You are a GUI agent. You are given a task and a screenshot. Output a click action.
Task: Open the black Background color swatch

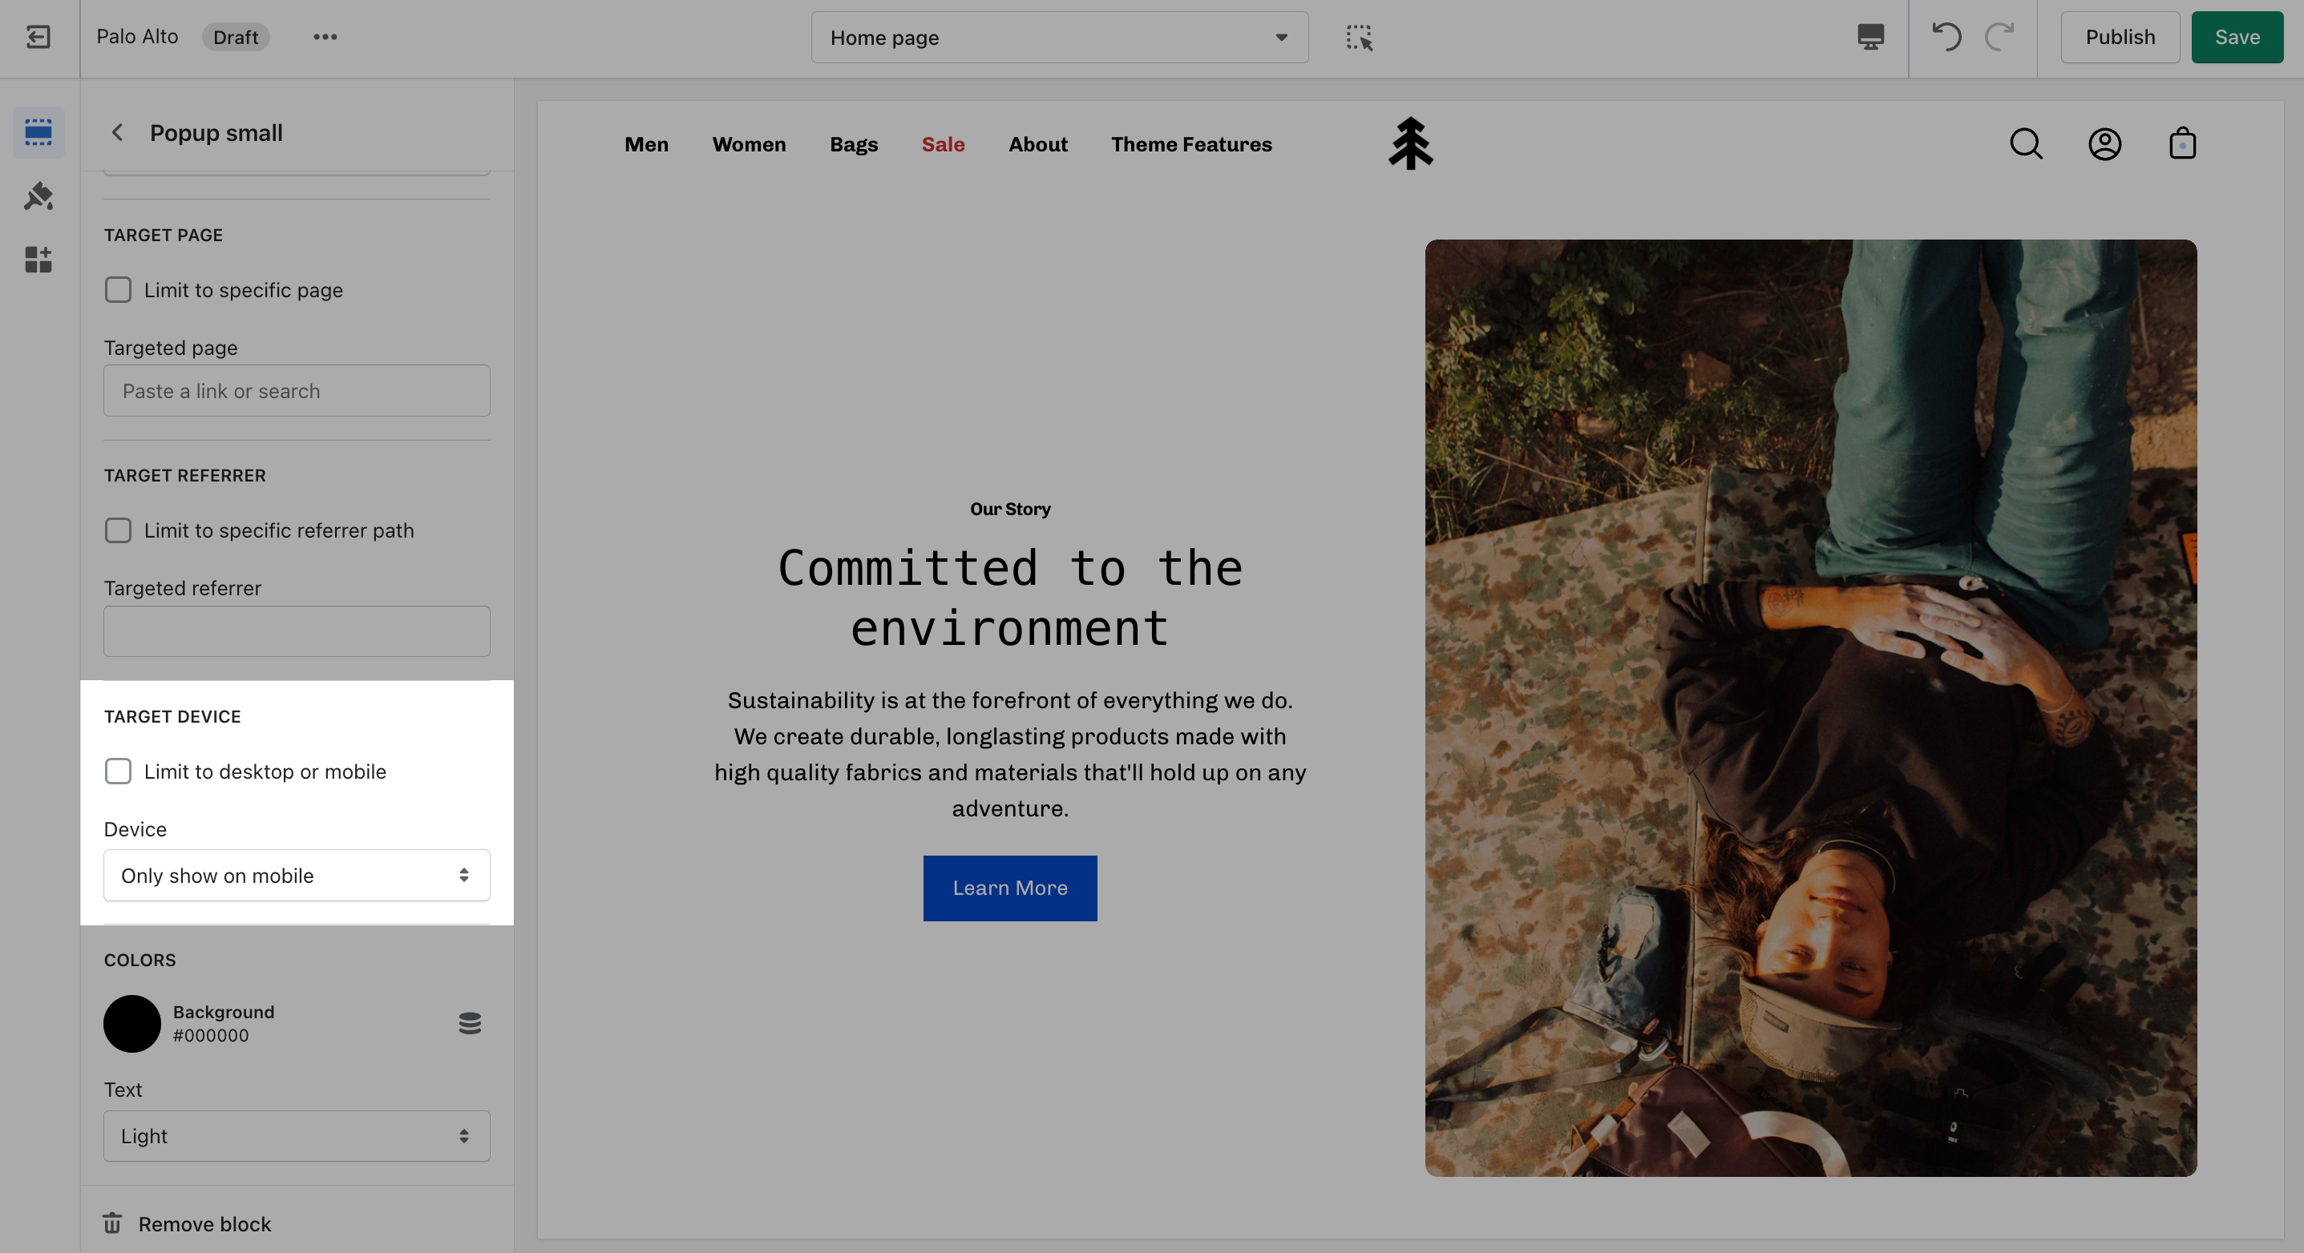click(x=132, y=1023)
